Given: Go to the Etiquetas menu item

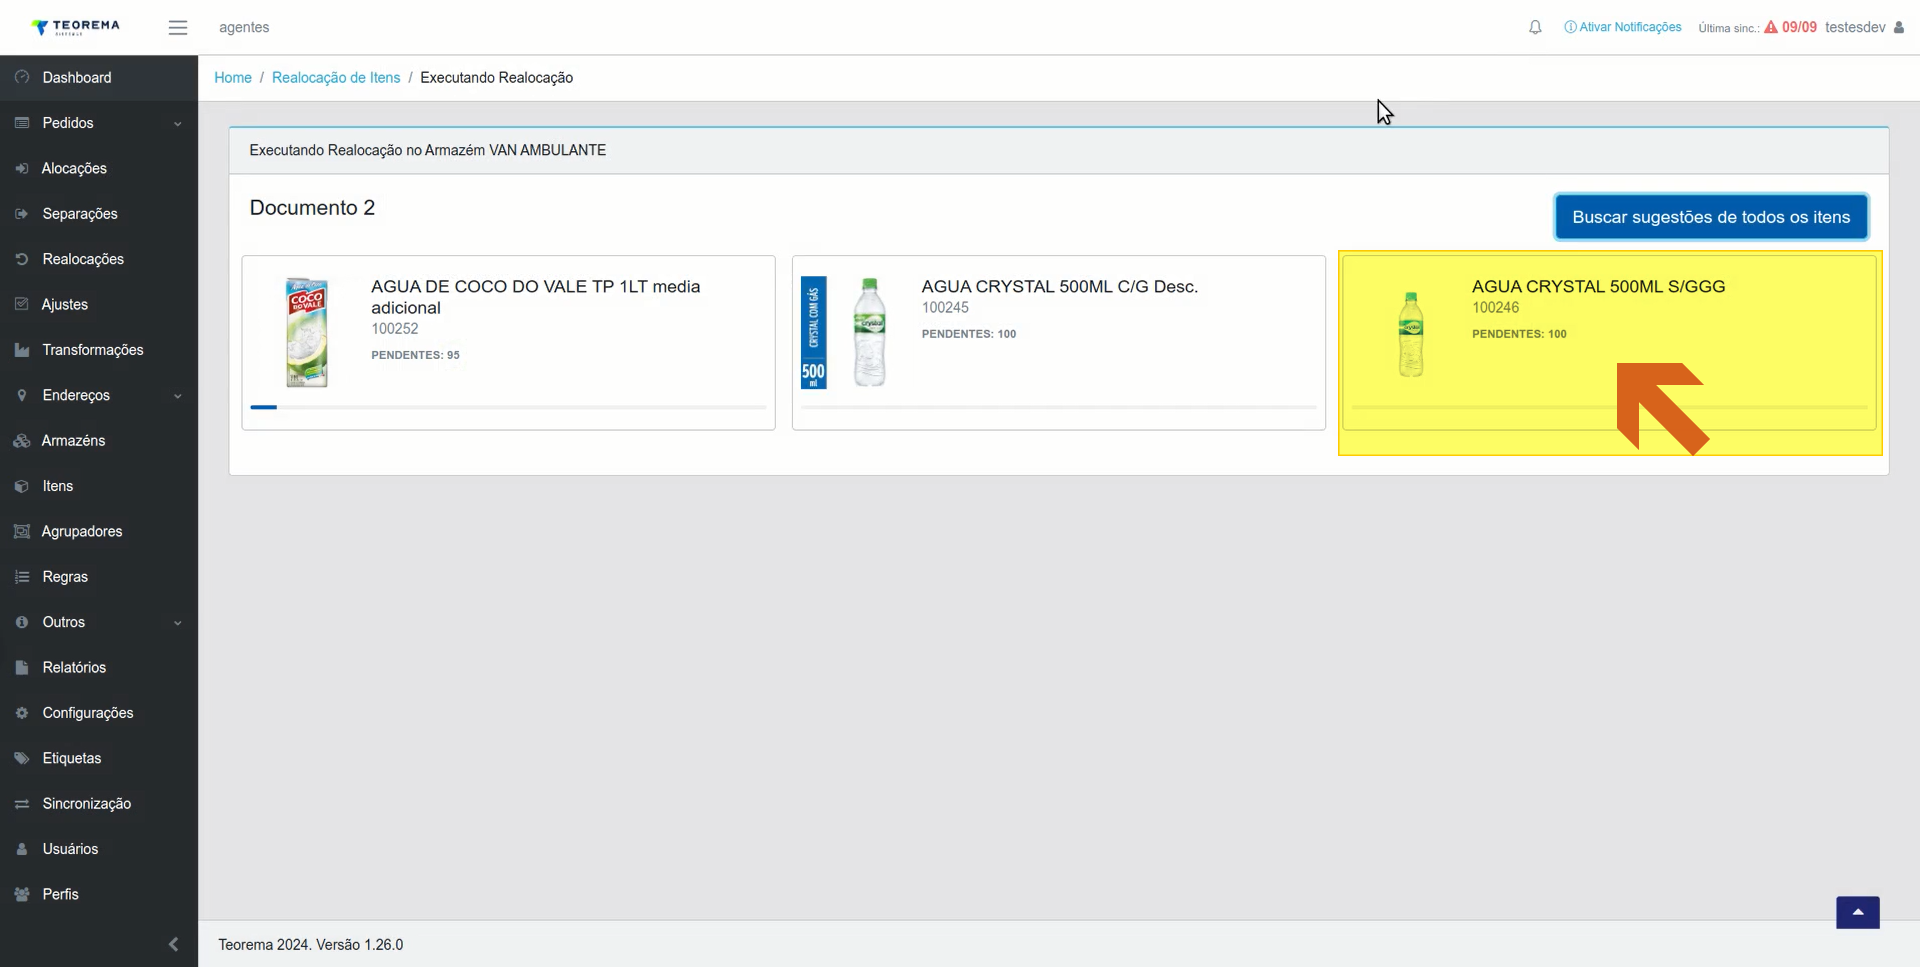Looking at the screenshot, I should coord(99,758).
